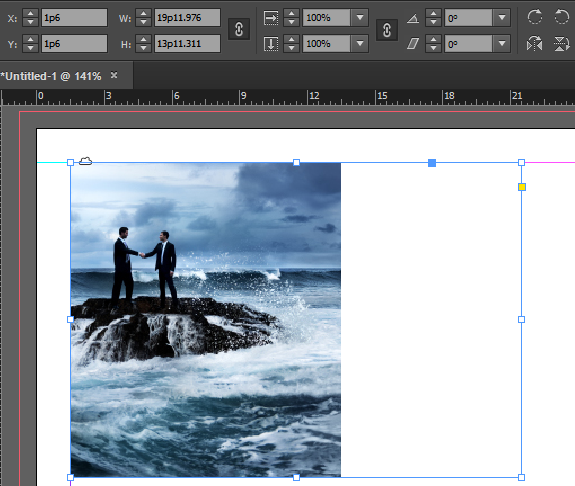Click the rotation angle field
This screenshot has height=486, width=575.
click(468, 18)
